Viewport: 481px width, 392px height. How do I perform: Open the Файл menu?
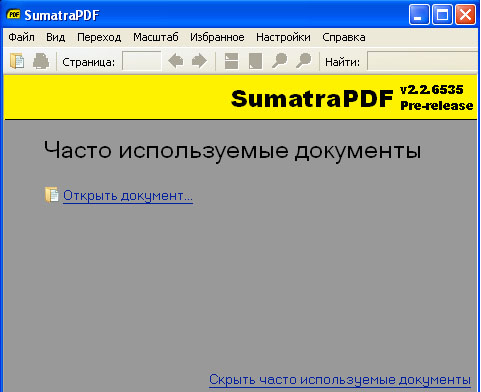pyautogui.click(x=21, y=37)
